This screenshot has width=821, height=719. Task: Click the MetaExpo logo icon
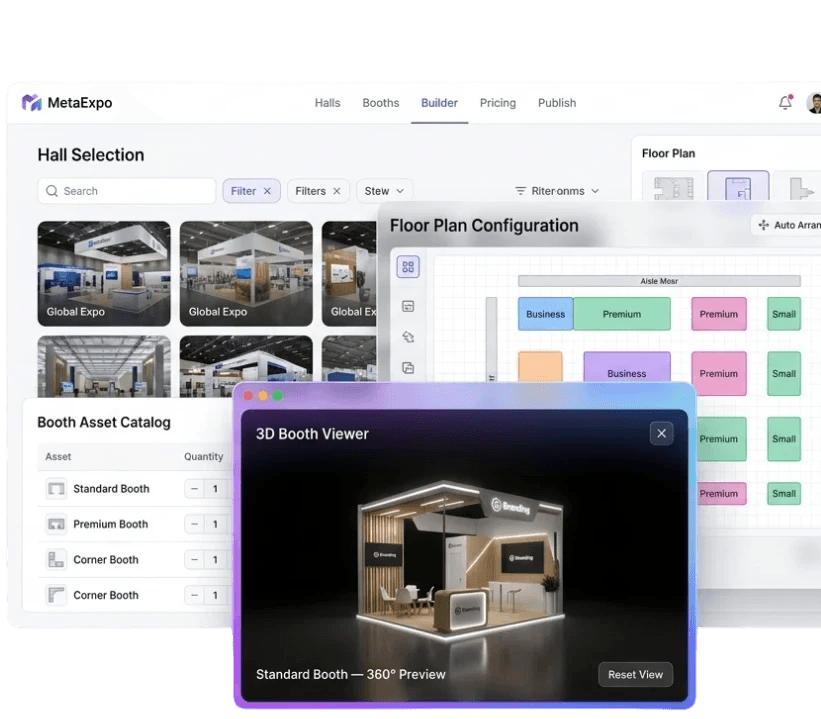pos(31,103)
